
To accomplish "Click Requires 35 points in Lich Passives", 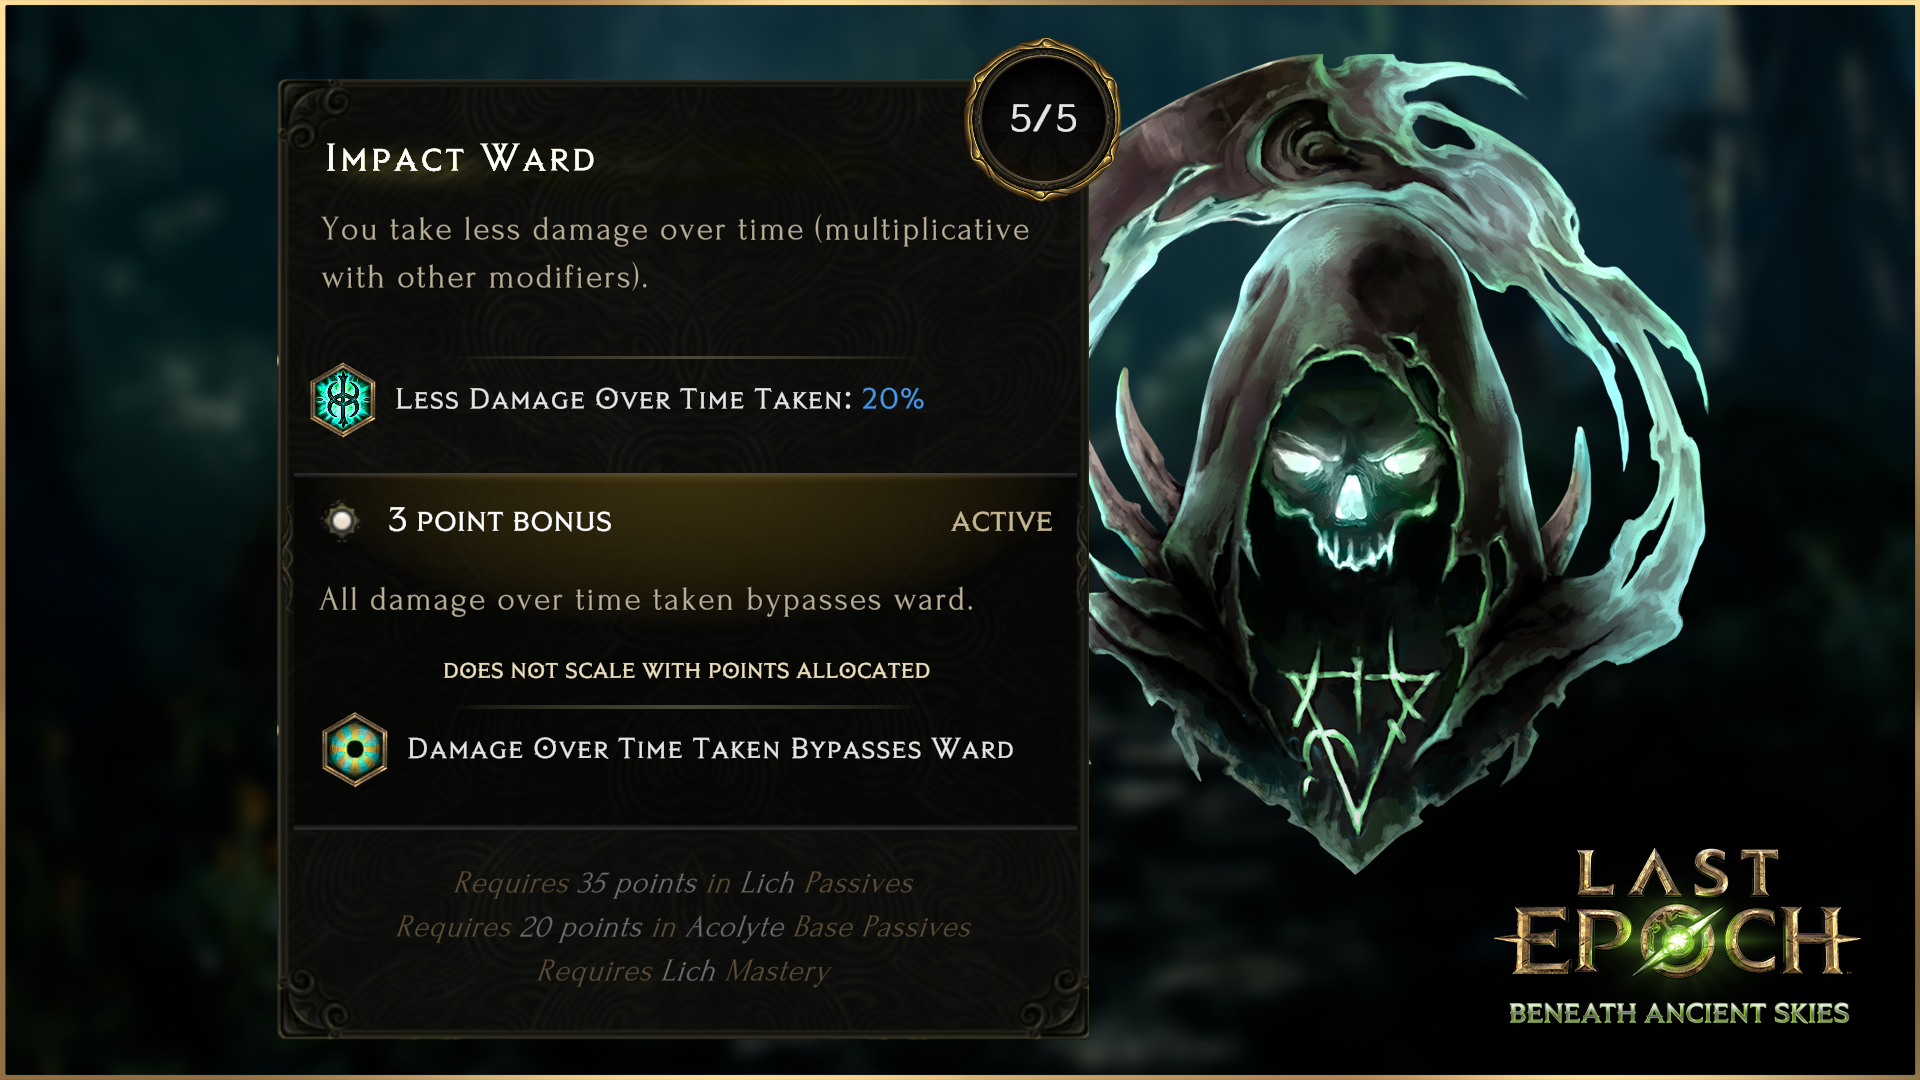I will coord(683,883).
